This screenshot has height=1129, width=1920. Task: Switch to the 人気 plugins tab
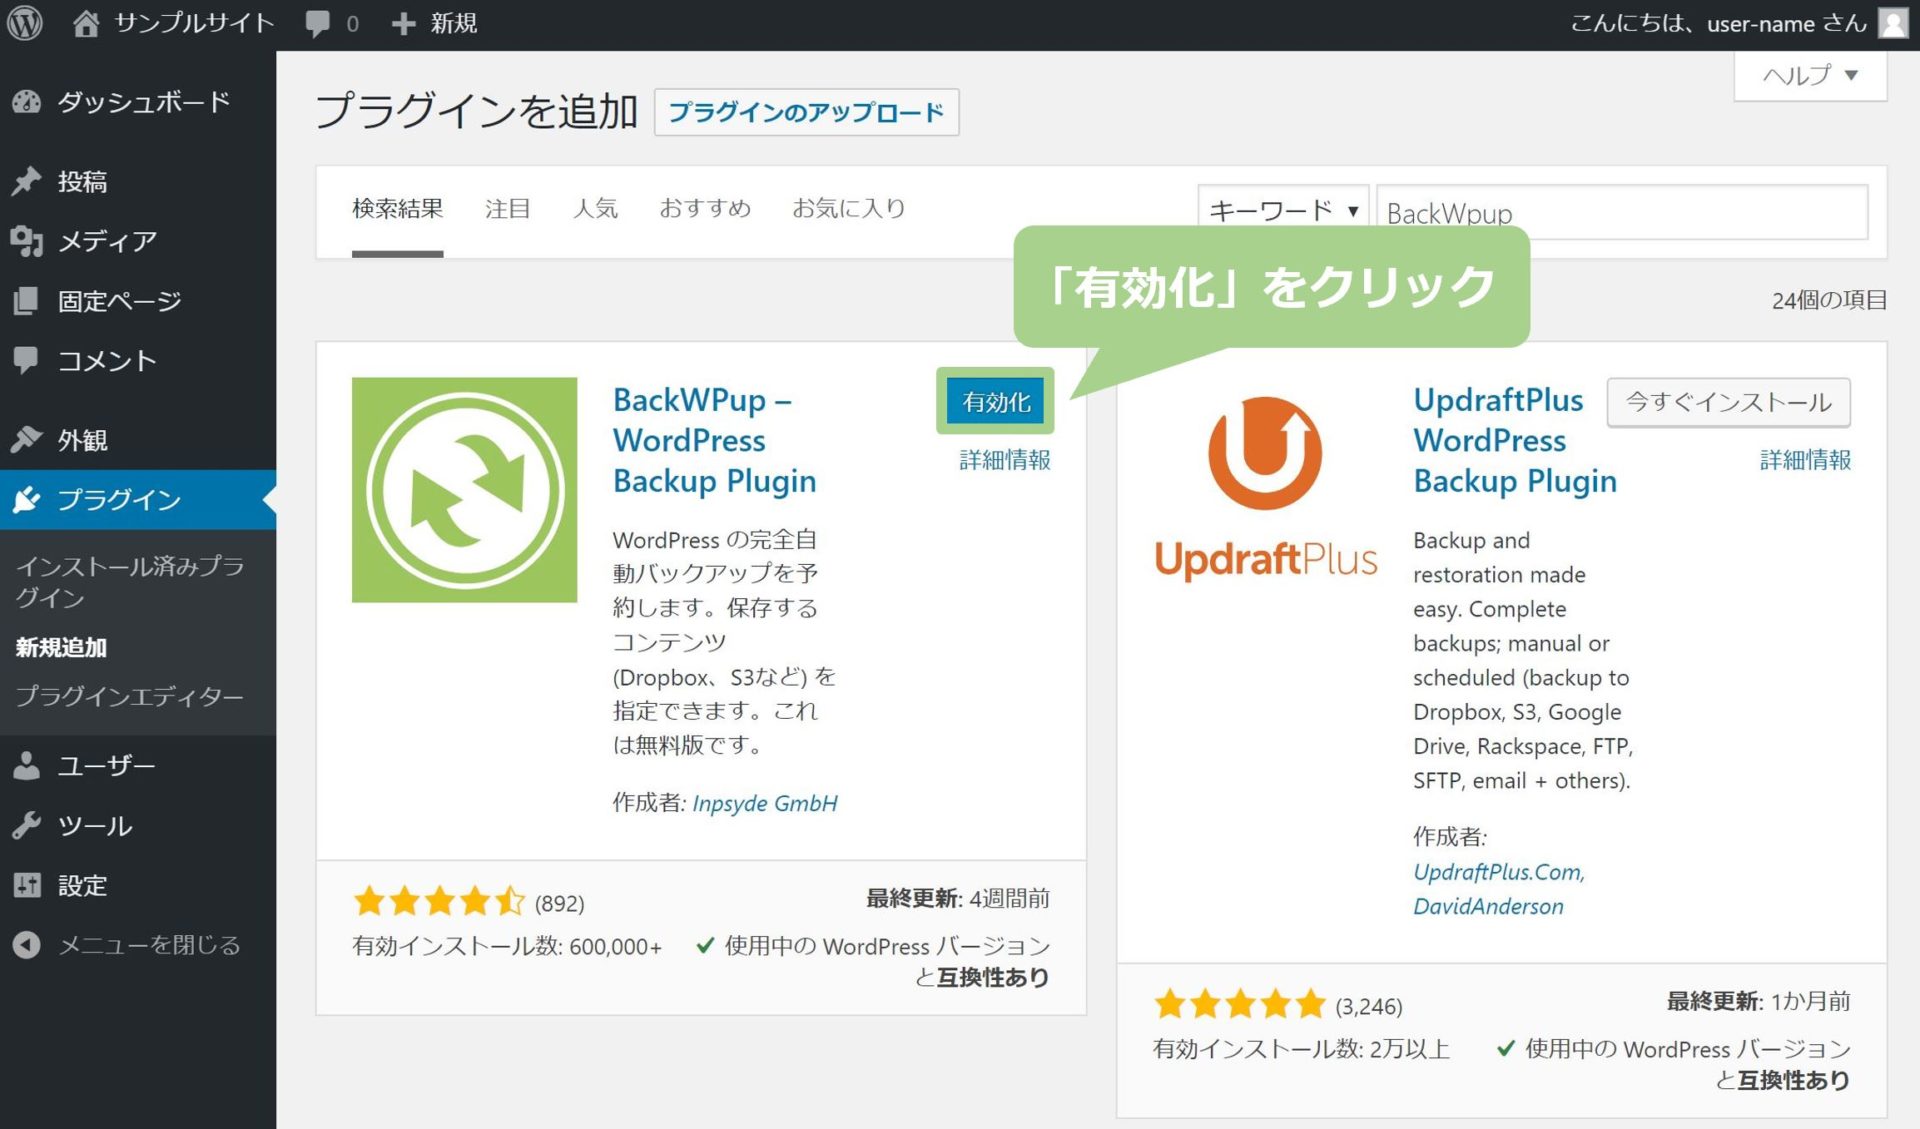pyautogui.click(x=596, y=208)
